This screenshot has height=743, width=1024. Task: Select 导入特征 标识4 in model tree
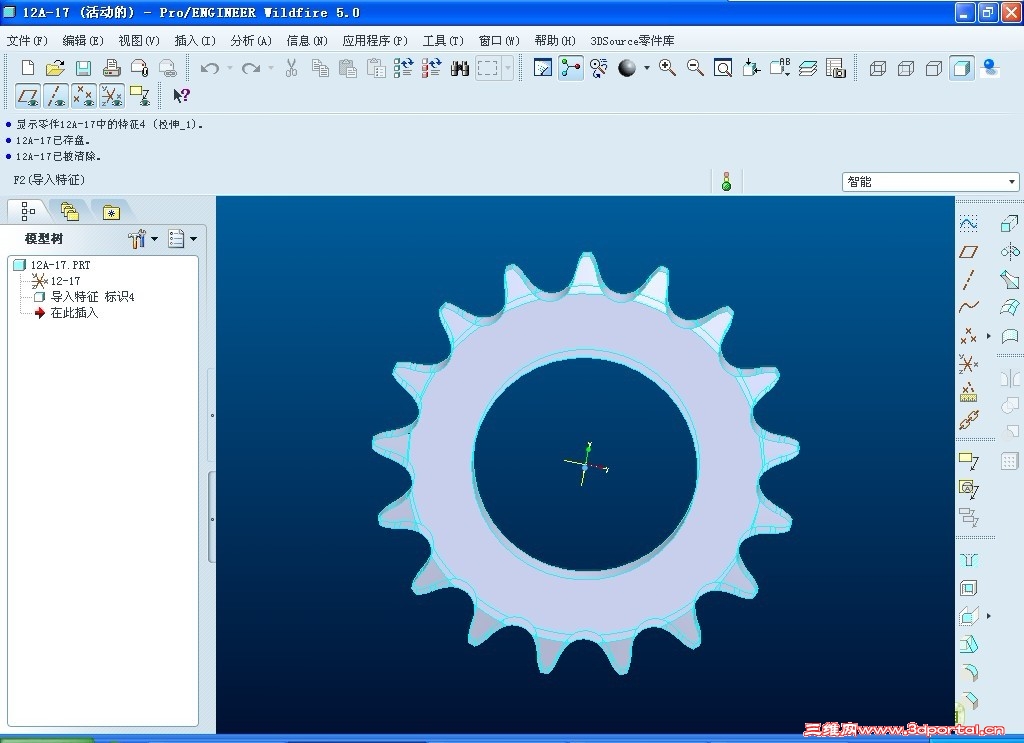[92, 297]
